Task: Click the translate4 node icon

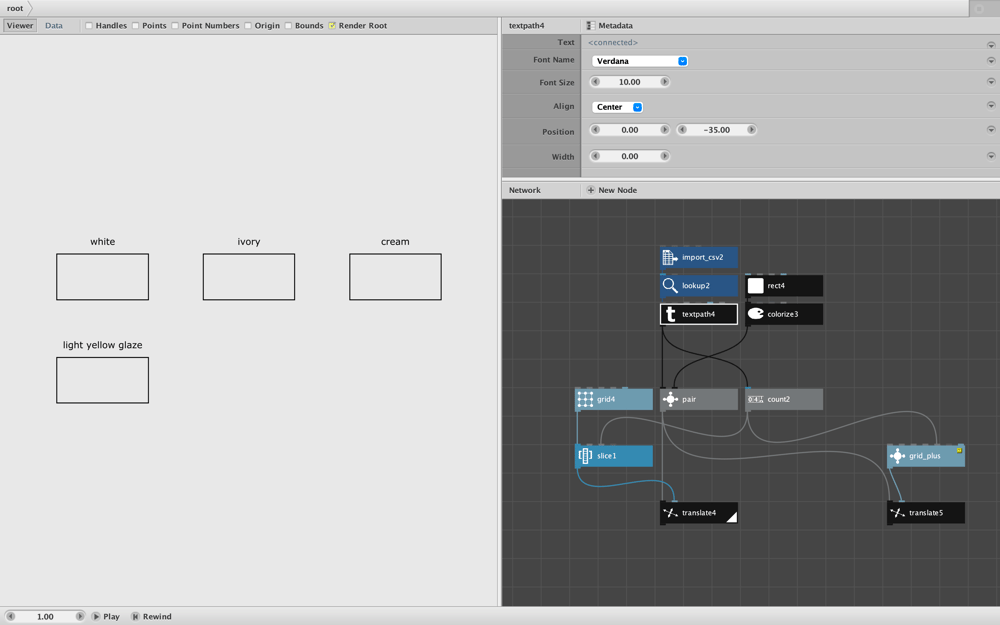Action: (670, 513)
